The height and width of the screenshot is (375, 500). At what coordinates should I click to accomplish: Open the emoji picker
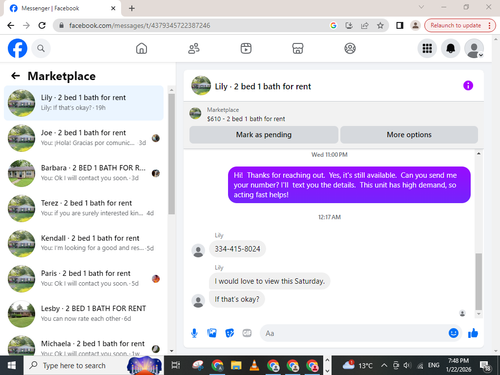coord(453,333)
